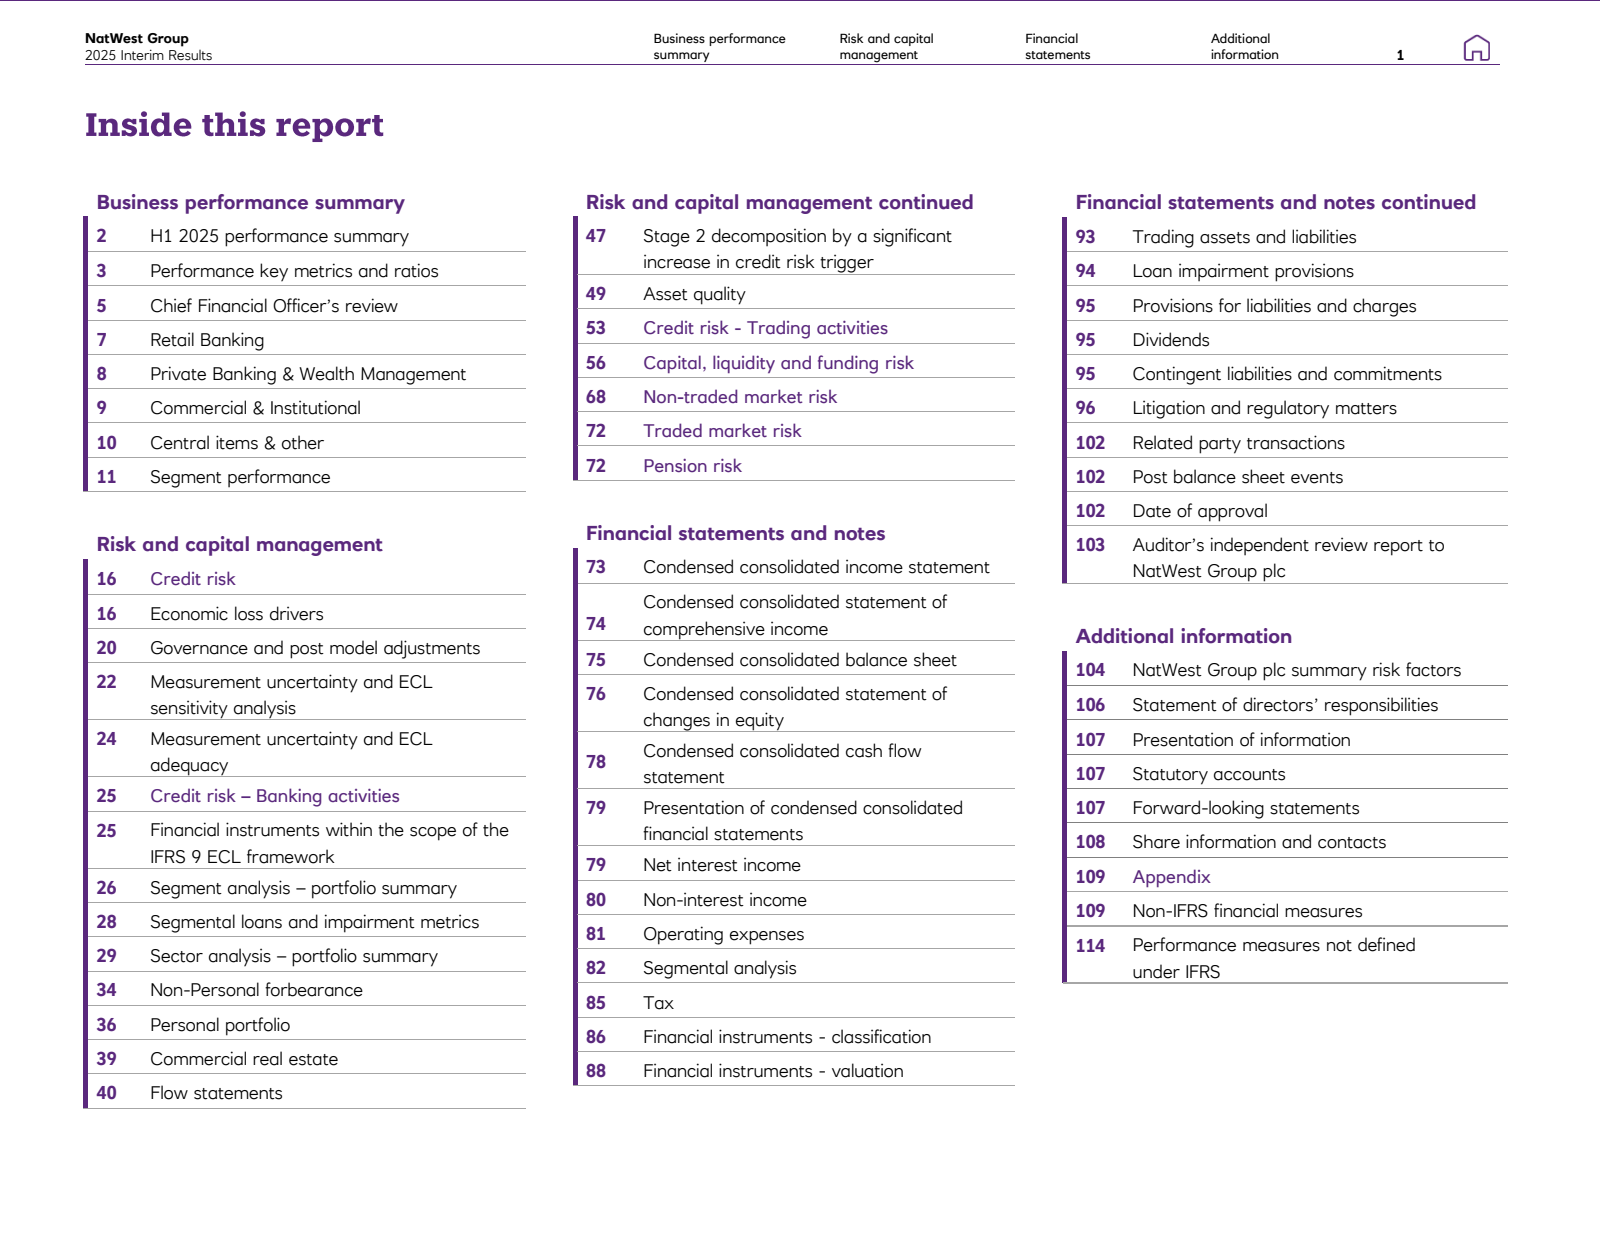The width and height of the screenshot is (1600, 1257).
Task: Open Segmental analysis on page 82
Action: coord(720,968)
